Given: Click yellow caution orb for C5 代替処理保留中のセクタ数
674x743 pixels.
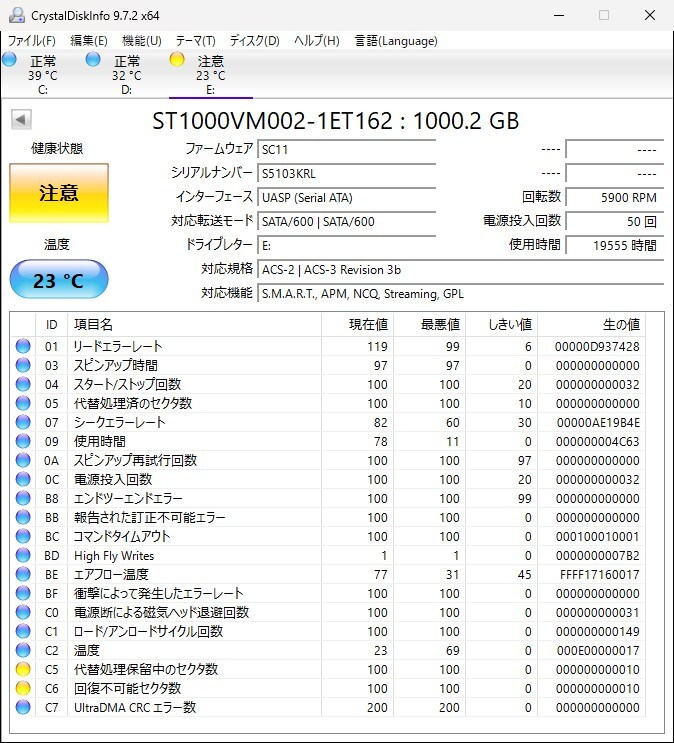Looking at the screenshot, I should coord(23,669).
